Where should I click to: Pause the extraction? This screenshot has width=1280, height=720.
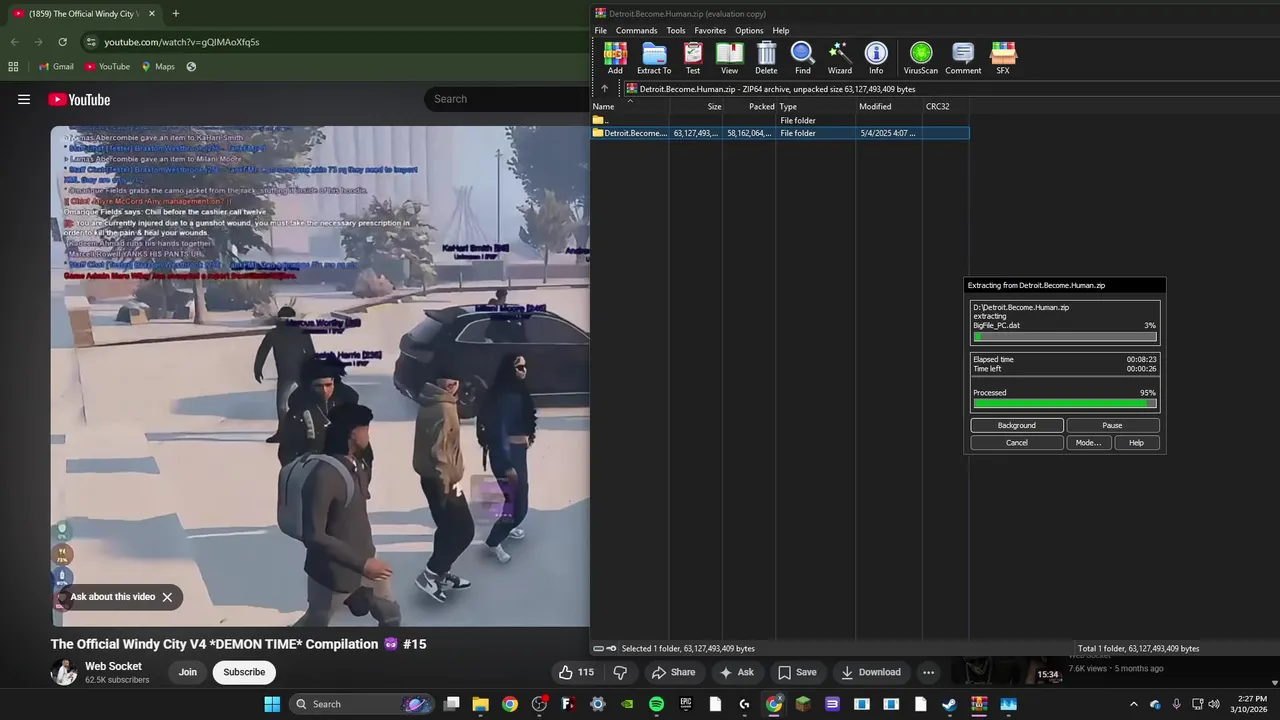pyautogui.click(x=1112, y=425)
